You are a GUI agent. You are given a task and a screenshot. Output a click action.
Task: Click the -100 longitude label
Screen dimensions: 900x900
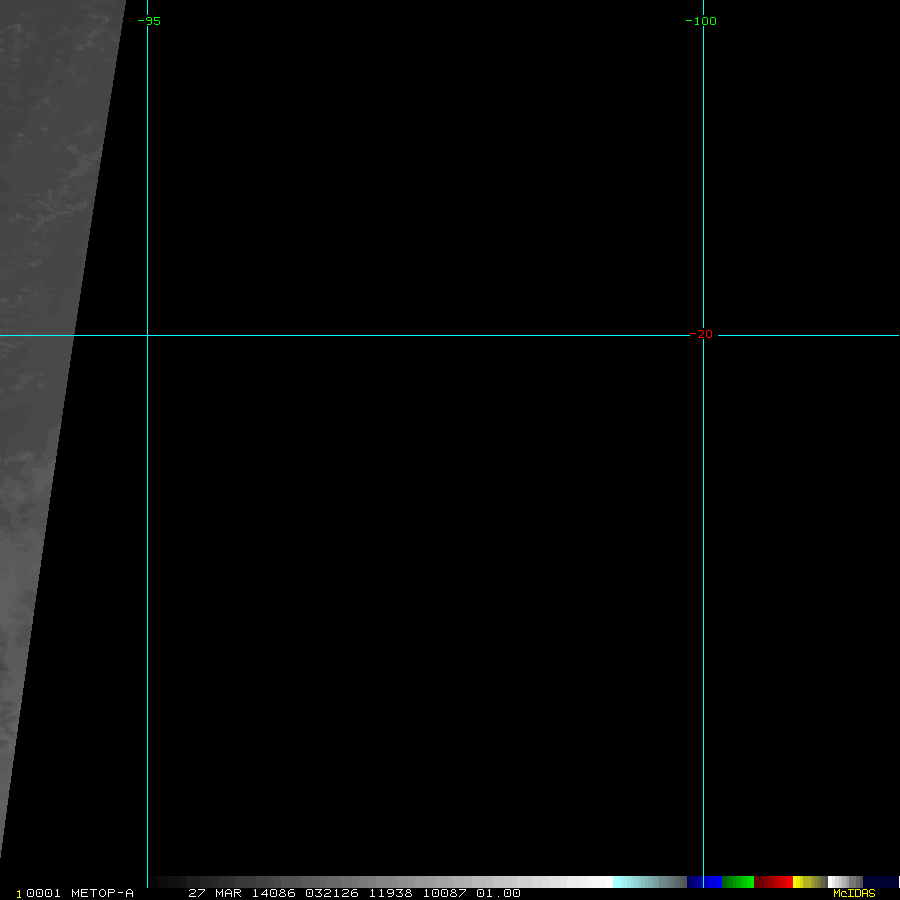tap(701, 21)
